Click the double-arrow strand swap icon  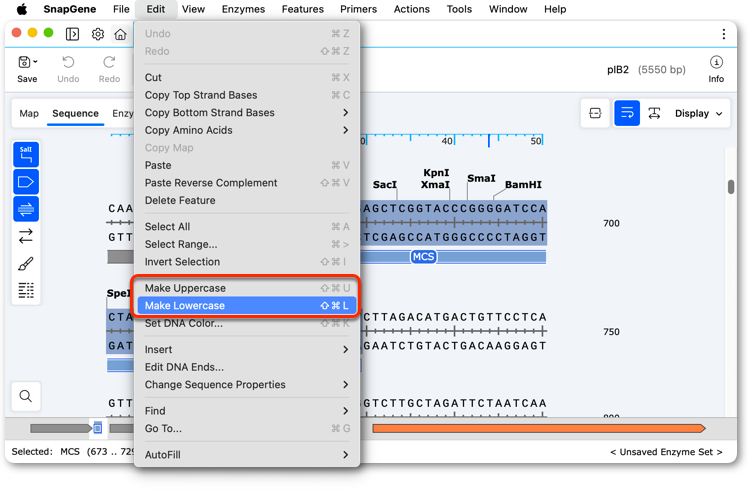click(26, 236)
